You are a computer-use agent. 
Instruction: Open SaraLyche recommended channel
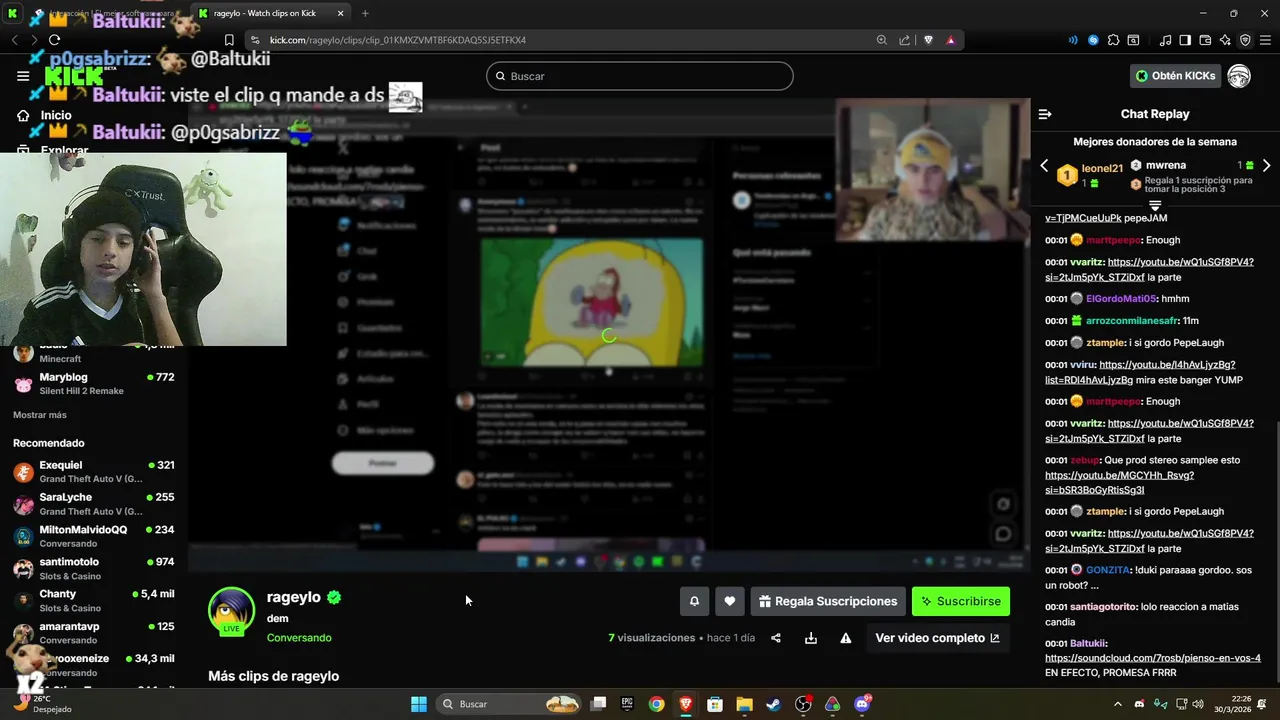[x=94, y=504]
